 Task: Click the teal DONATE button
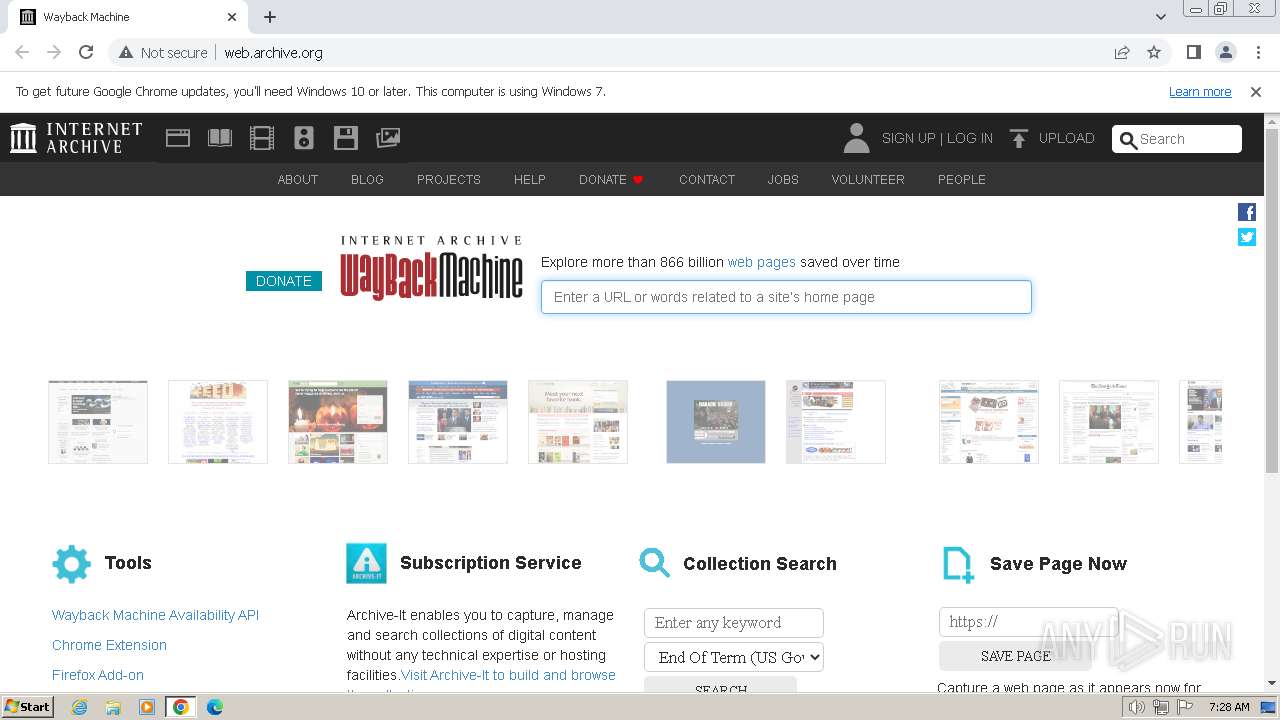coord(284,281)
